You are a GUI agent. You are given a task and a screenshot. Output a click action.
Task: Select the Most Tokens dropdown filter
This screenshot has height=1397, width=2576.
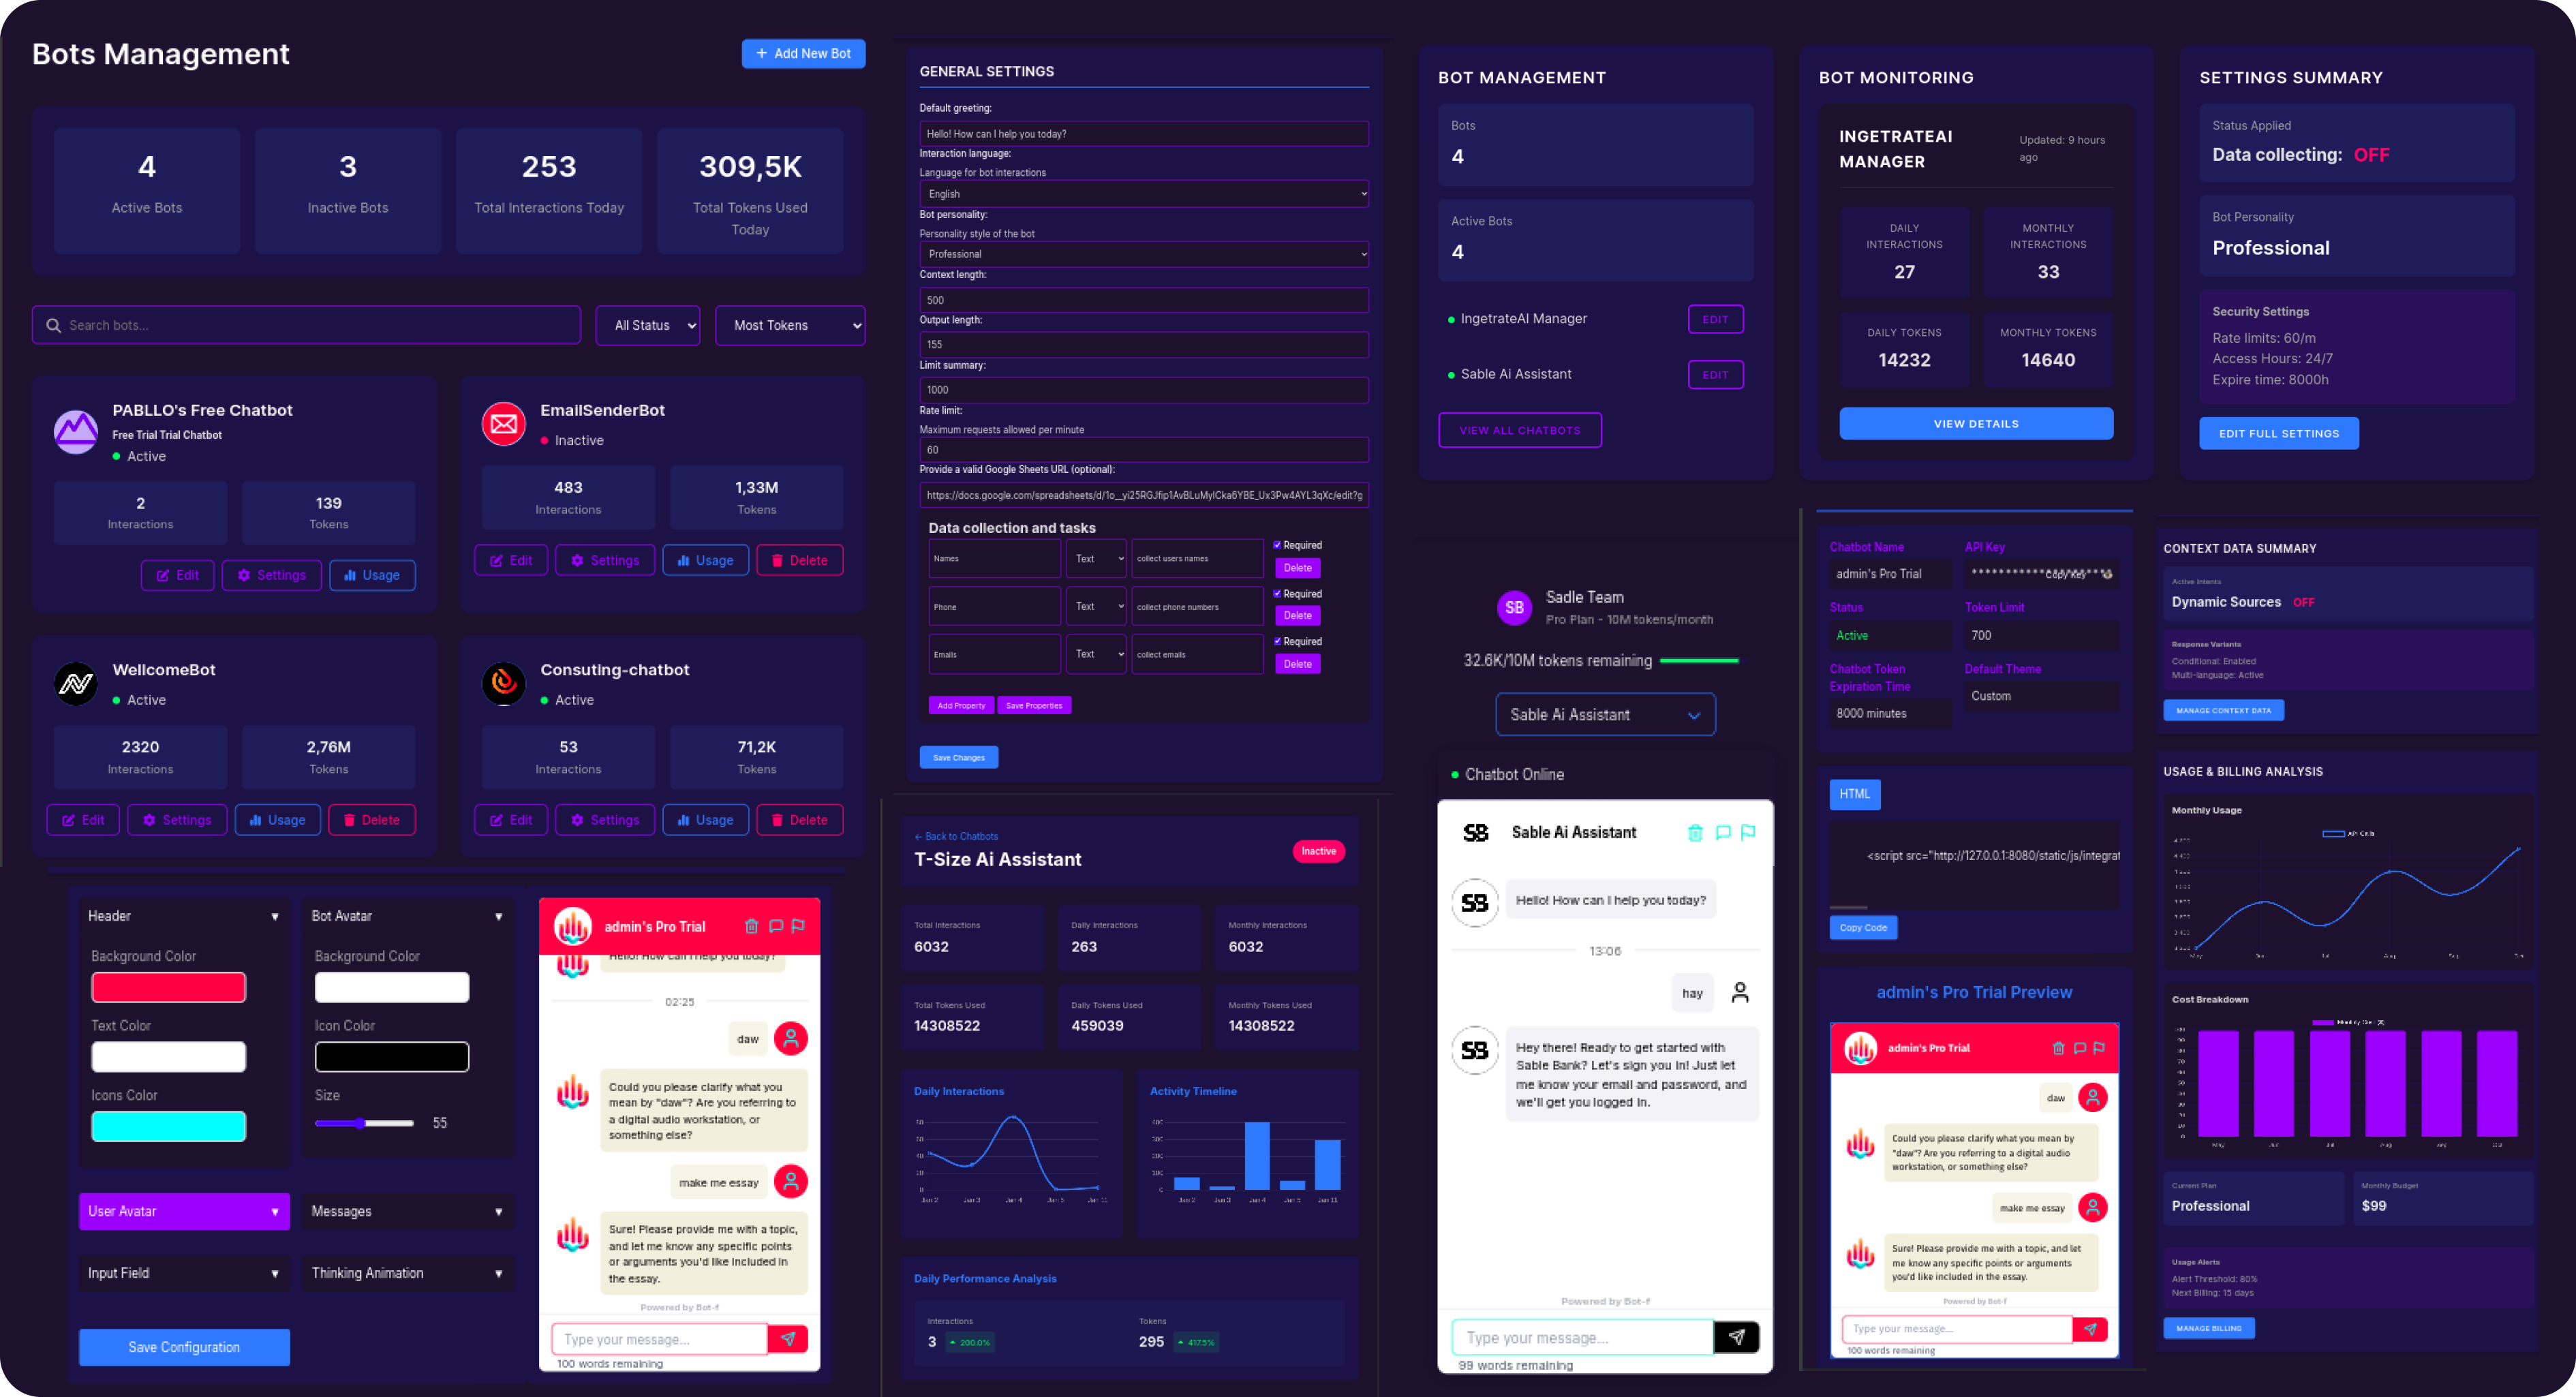point(786,325)
